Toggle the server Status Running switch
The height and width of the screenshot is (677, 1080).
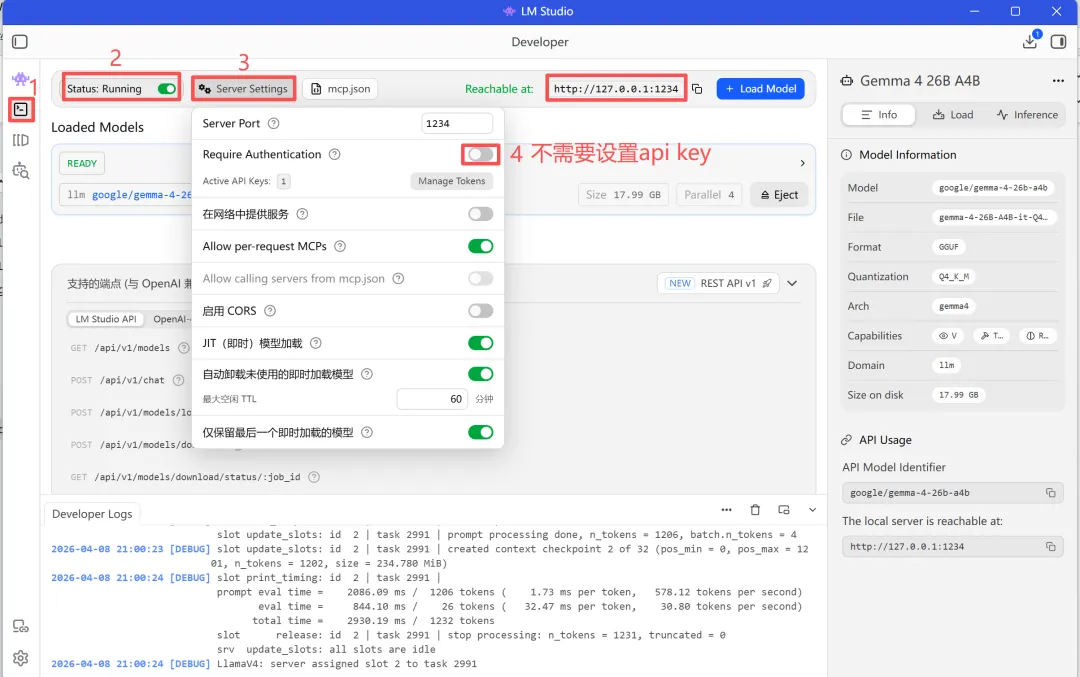[x=167, y=89]
